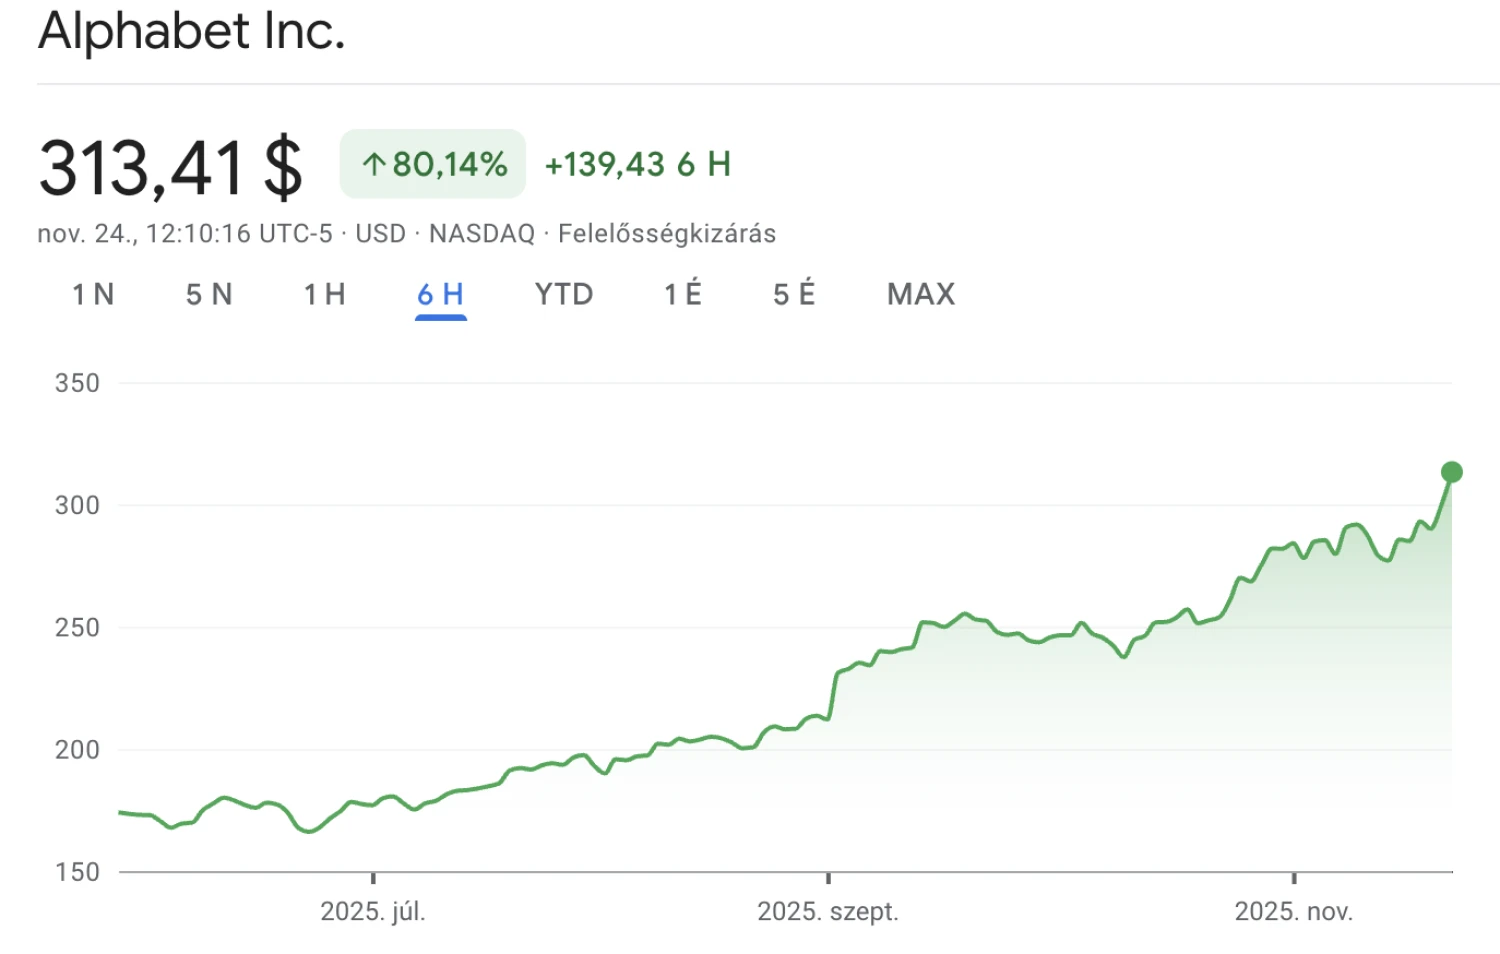This screenshot has width=1500, height=954.
Task: Show the YTD price chart
Action: point(564,294)
